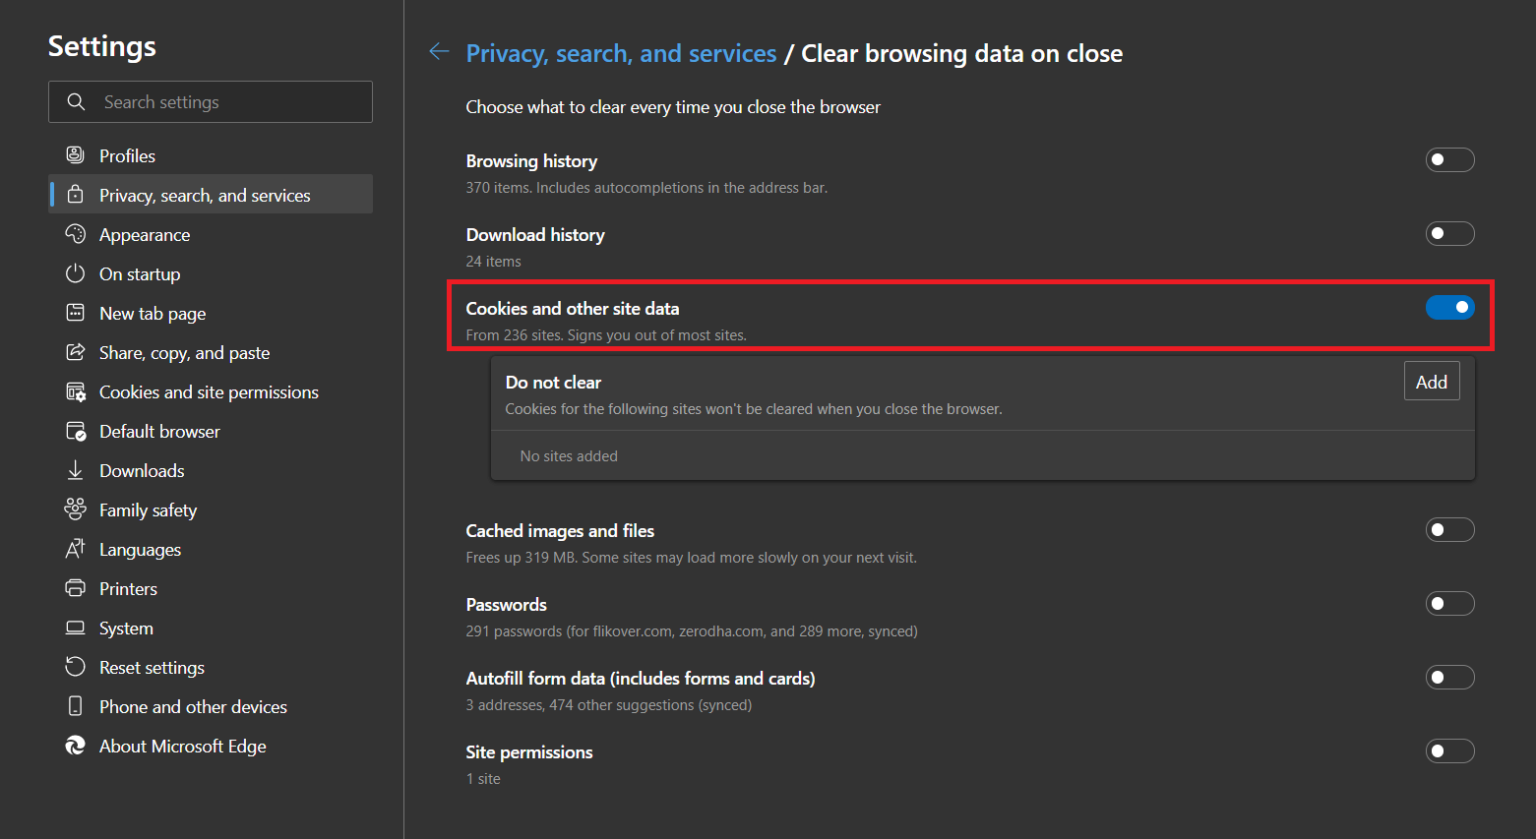Viewport: 1536px width, 839px height.
Task: Open Downloads settings via the arrow icon
Action: coord(75,470)
